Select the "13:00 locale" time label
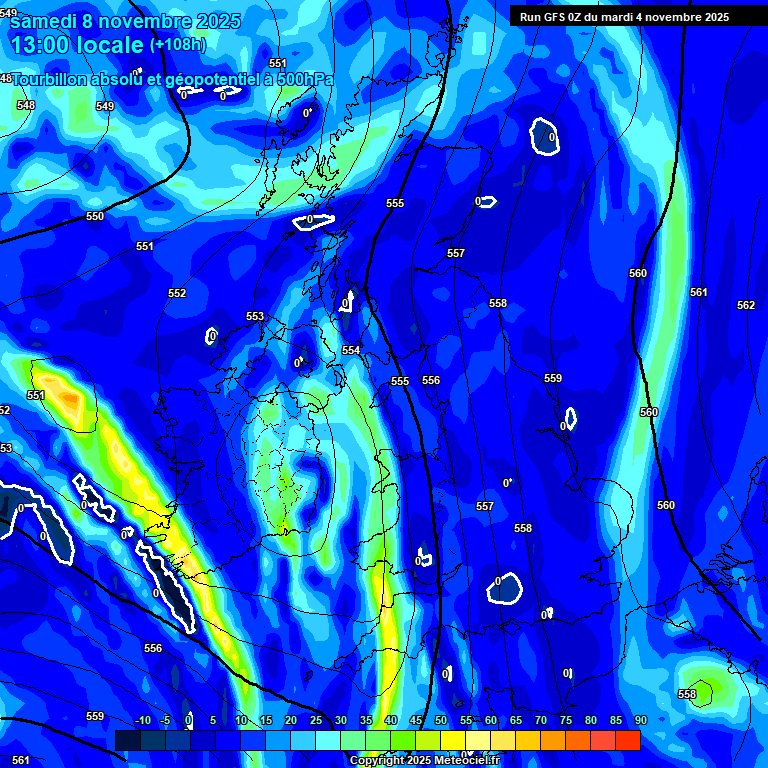 click(77, 45)
